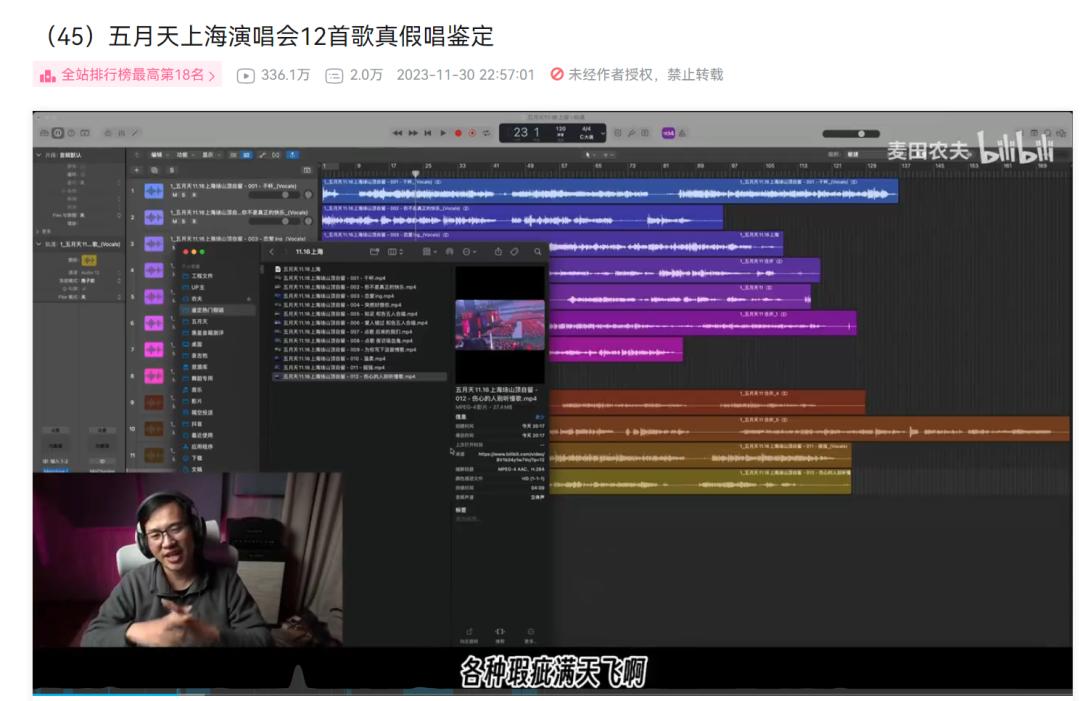Open the Tuner icon beside the LCD

632,133
